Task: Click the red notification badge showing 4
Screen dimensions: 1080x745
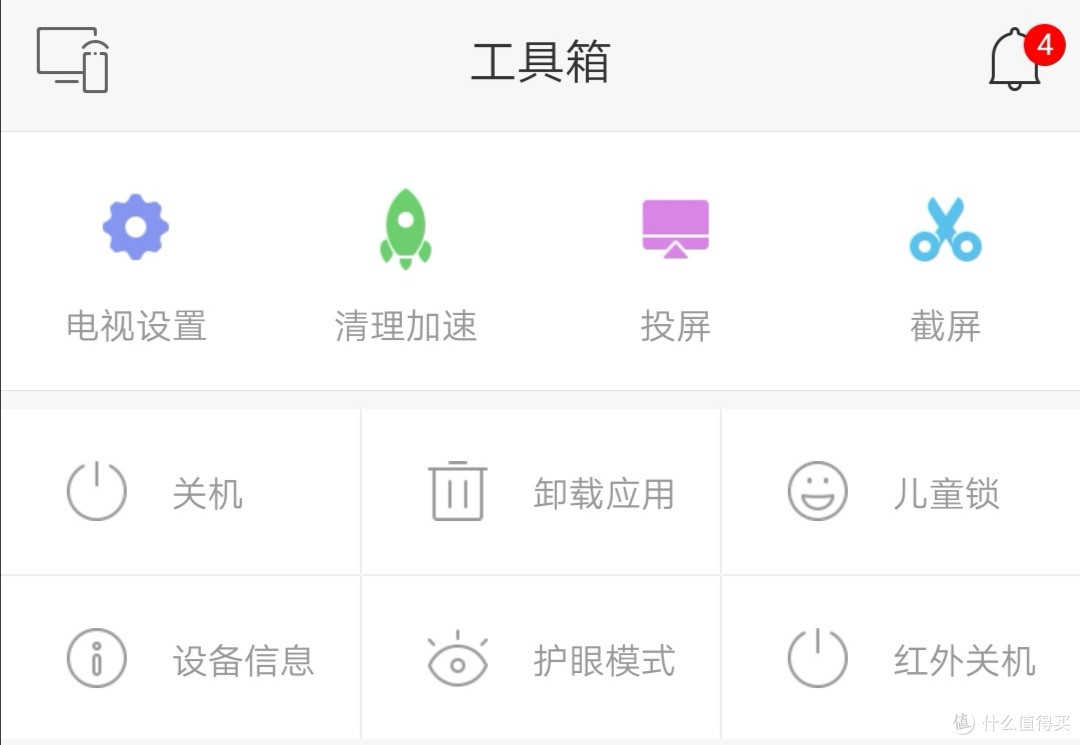Action: click(x=1044, y=45)
